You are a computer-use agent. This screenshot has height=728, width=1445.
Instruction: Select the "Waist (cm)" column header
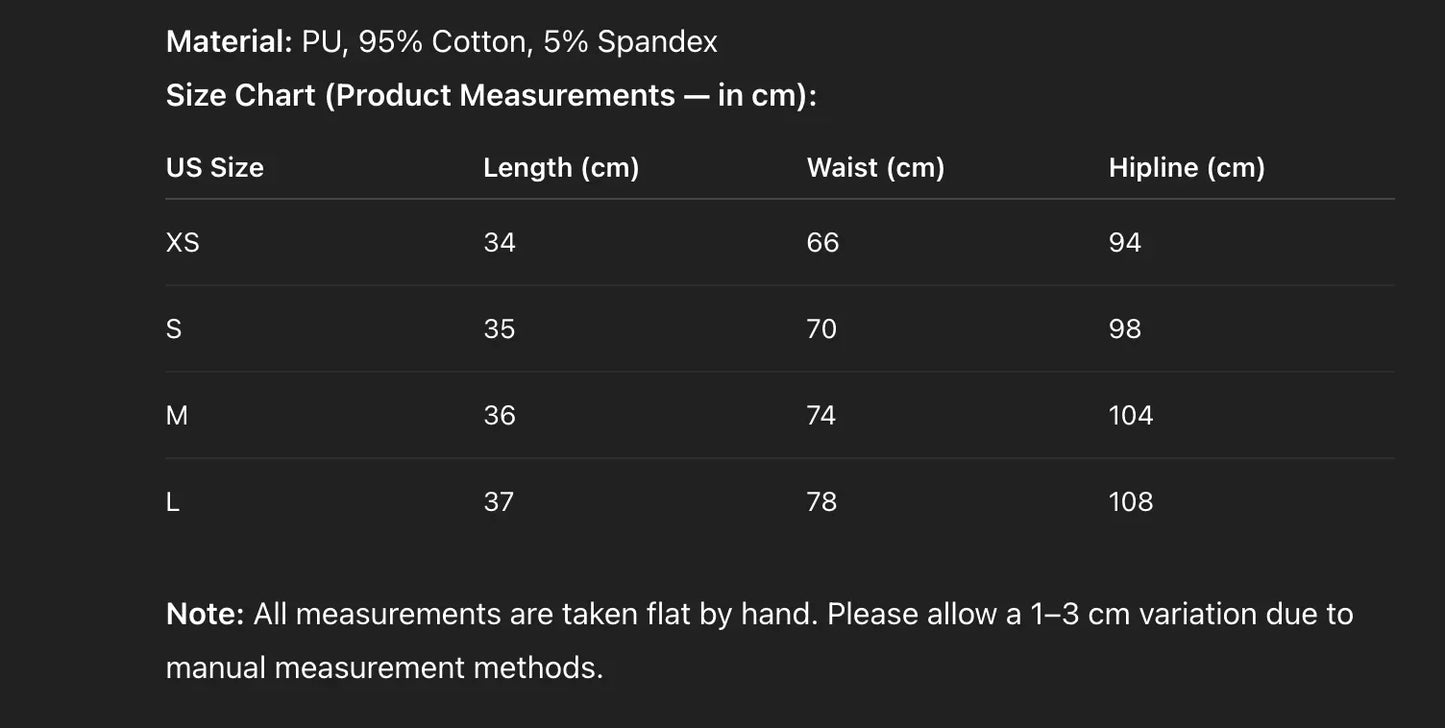click(x=875, y=167)
